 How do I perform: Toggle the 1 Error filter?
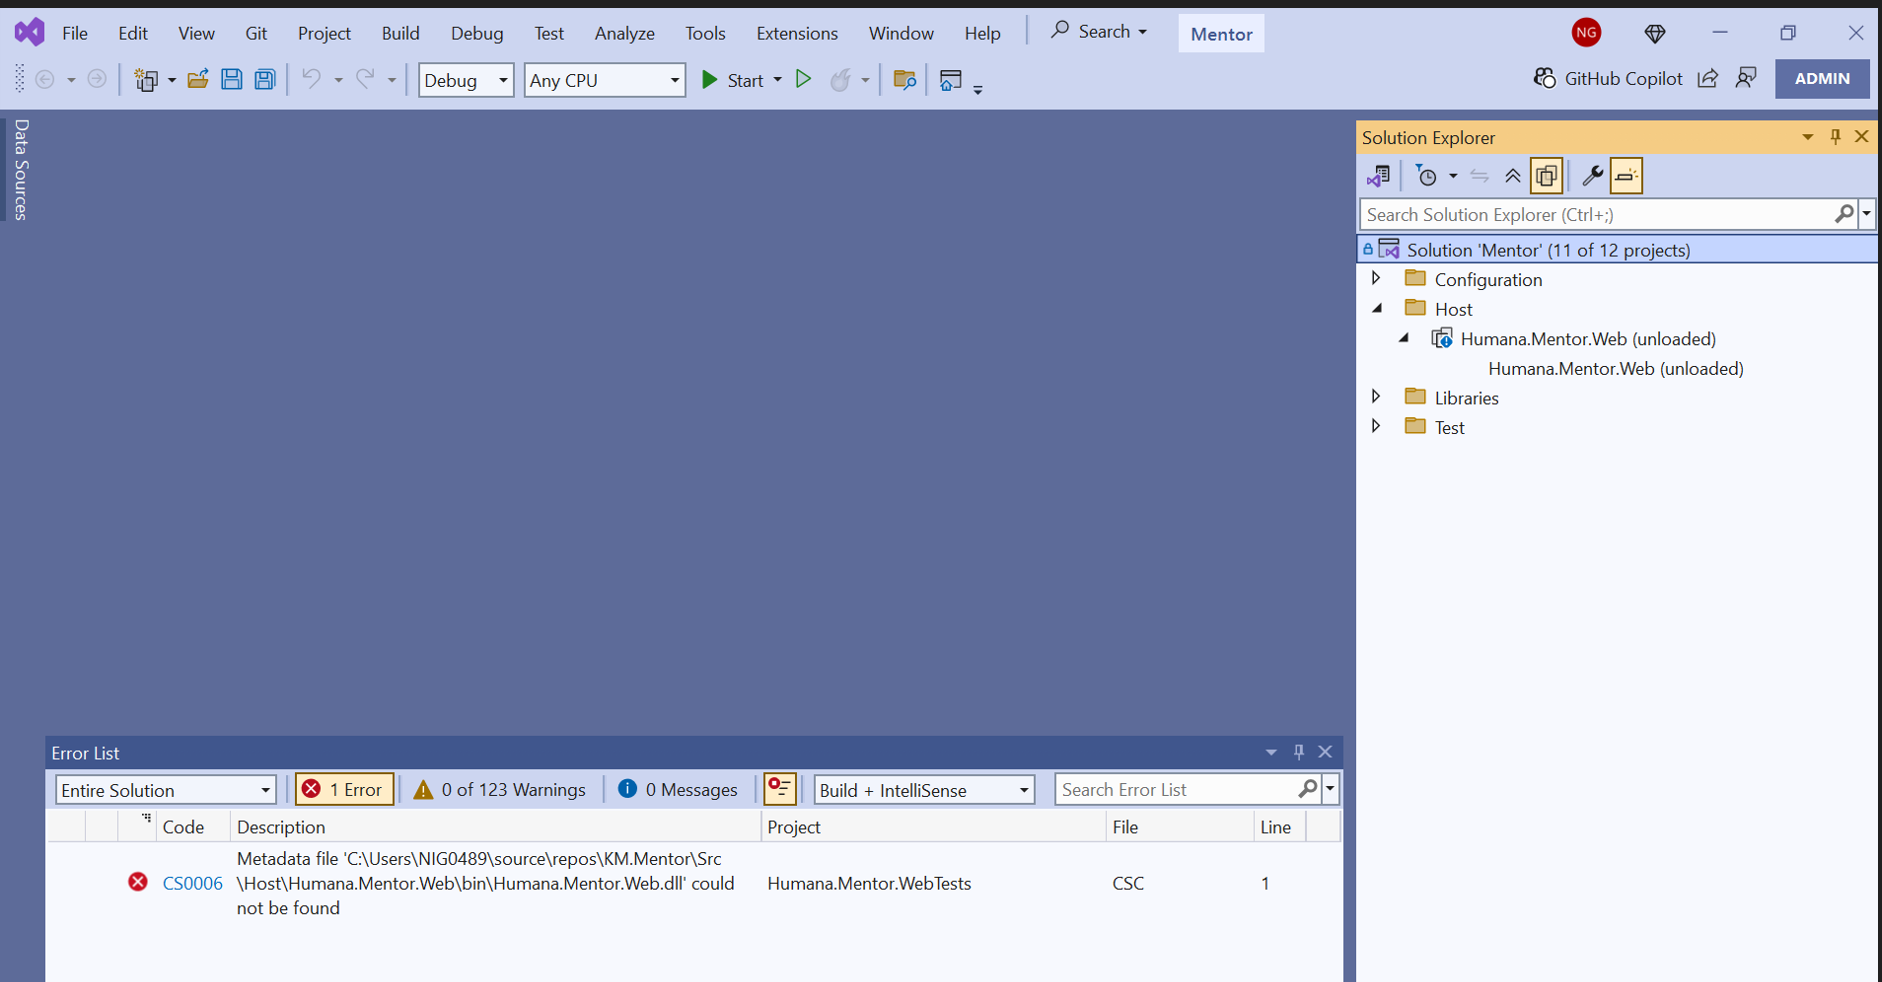point(344,789)
